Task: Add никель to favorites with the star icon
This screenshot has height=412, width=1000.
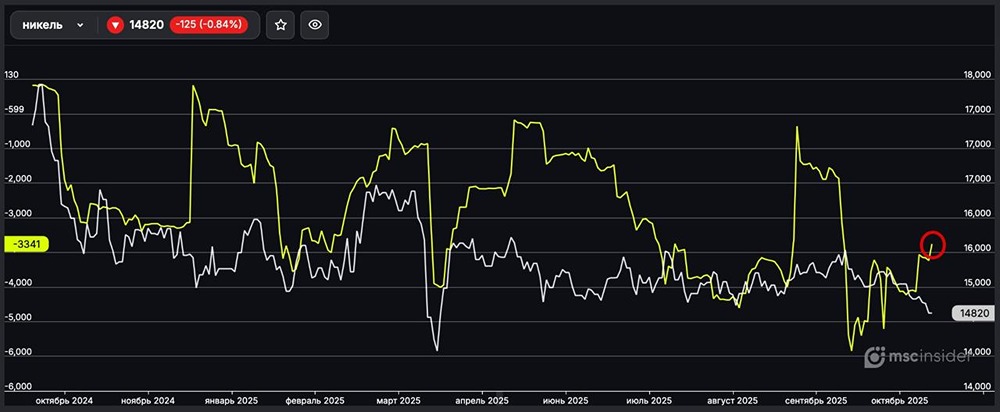Action: point(281,25)
